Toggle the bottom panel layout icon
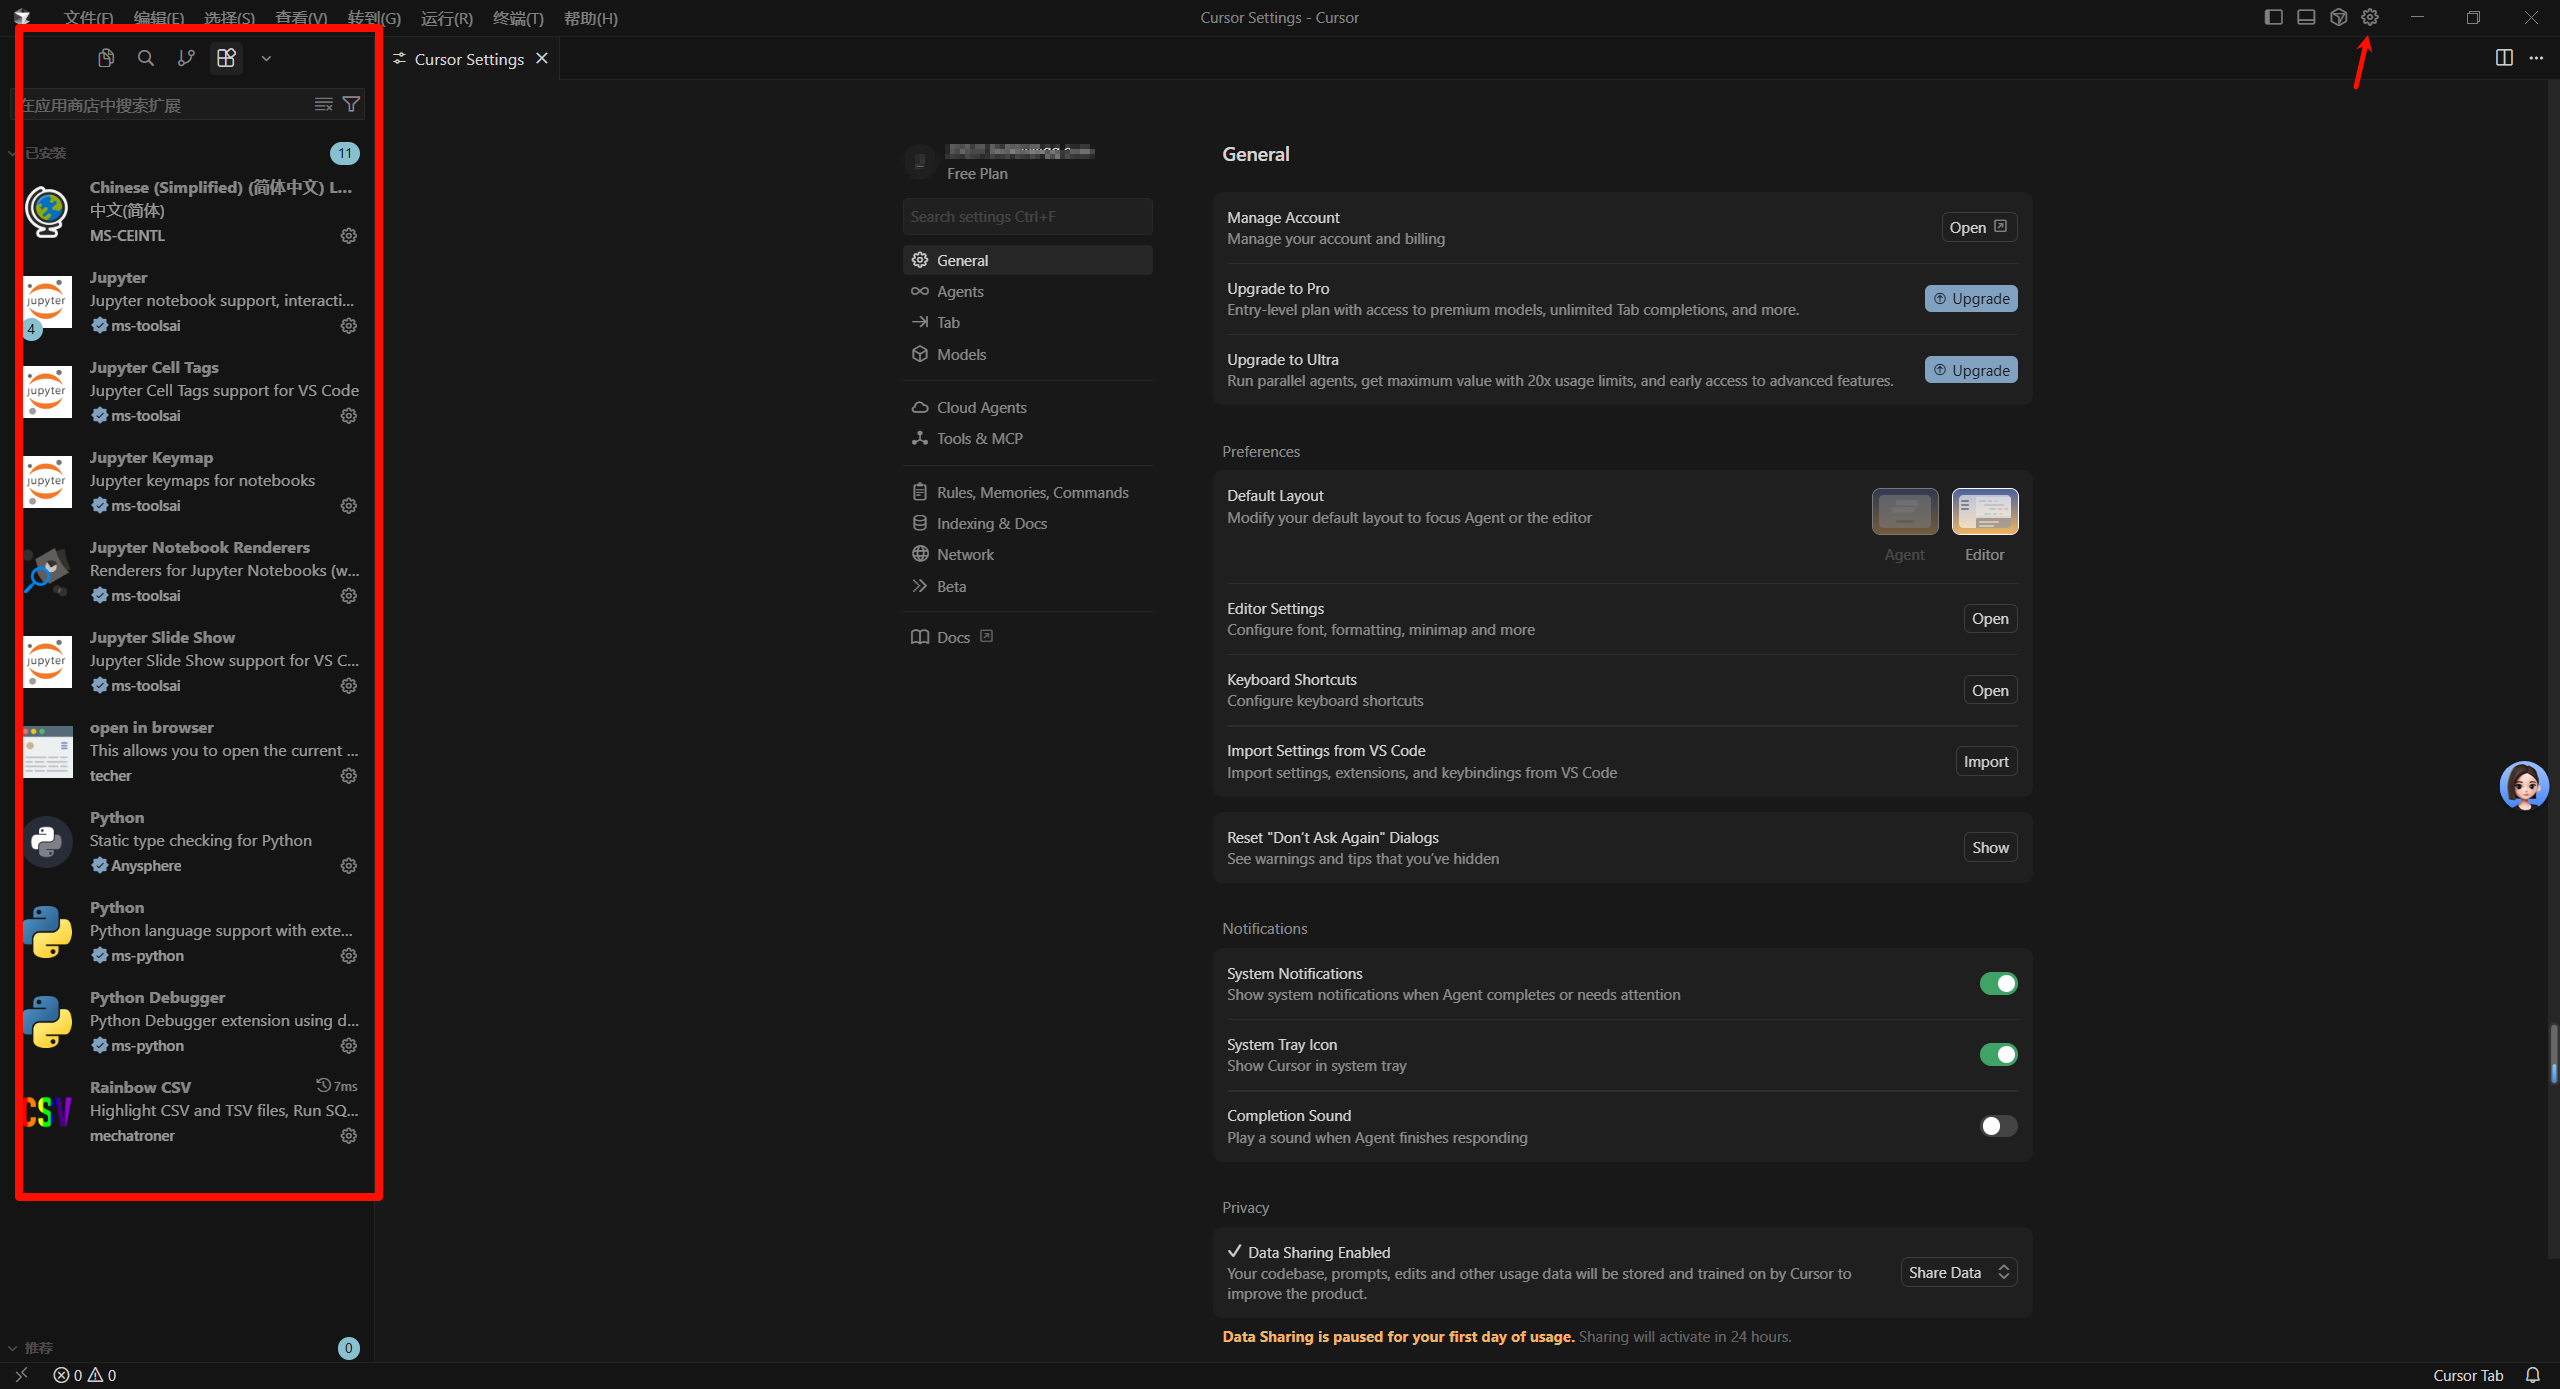The width and height of the screenshot is (2560, 1389). (x=2306, y=17)
